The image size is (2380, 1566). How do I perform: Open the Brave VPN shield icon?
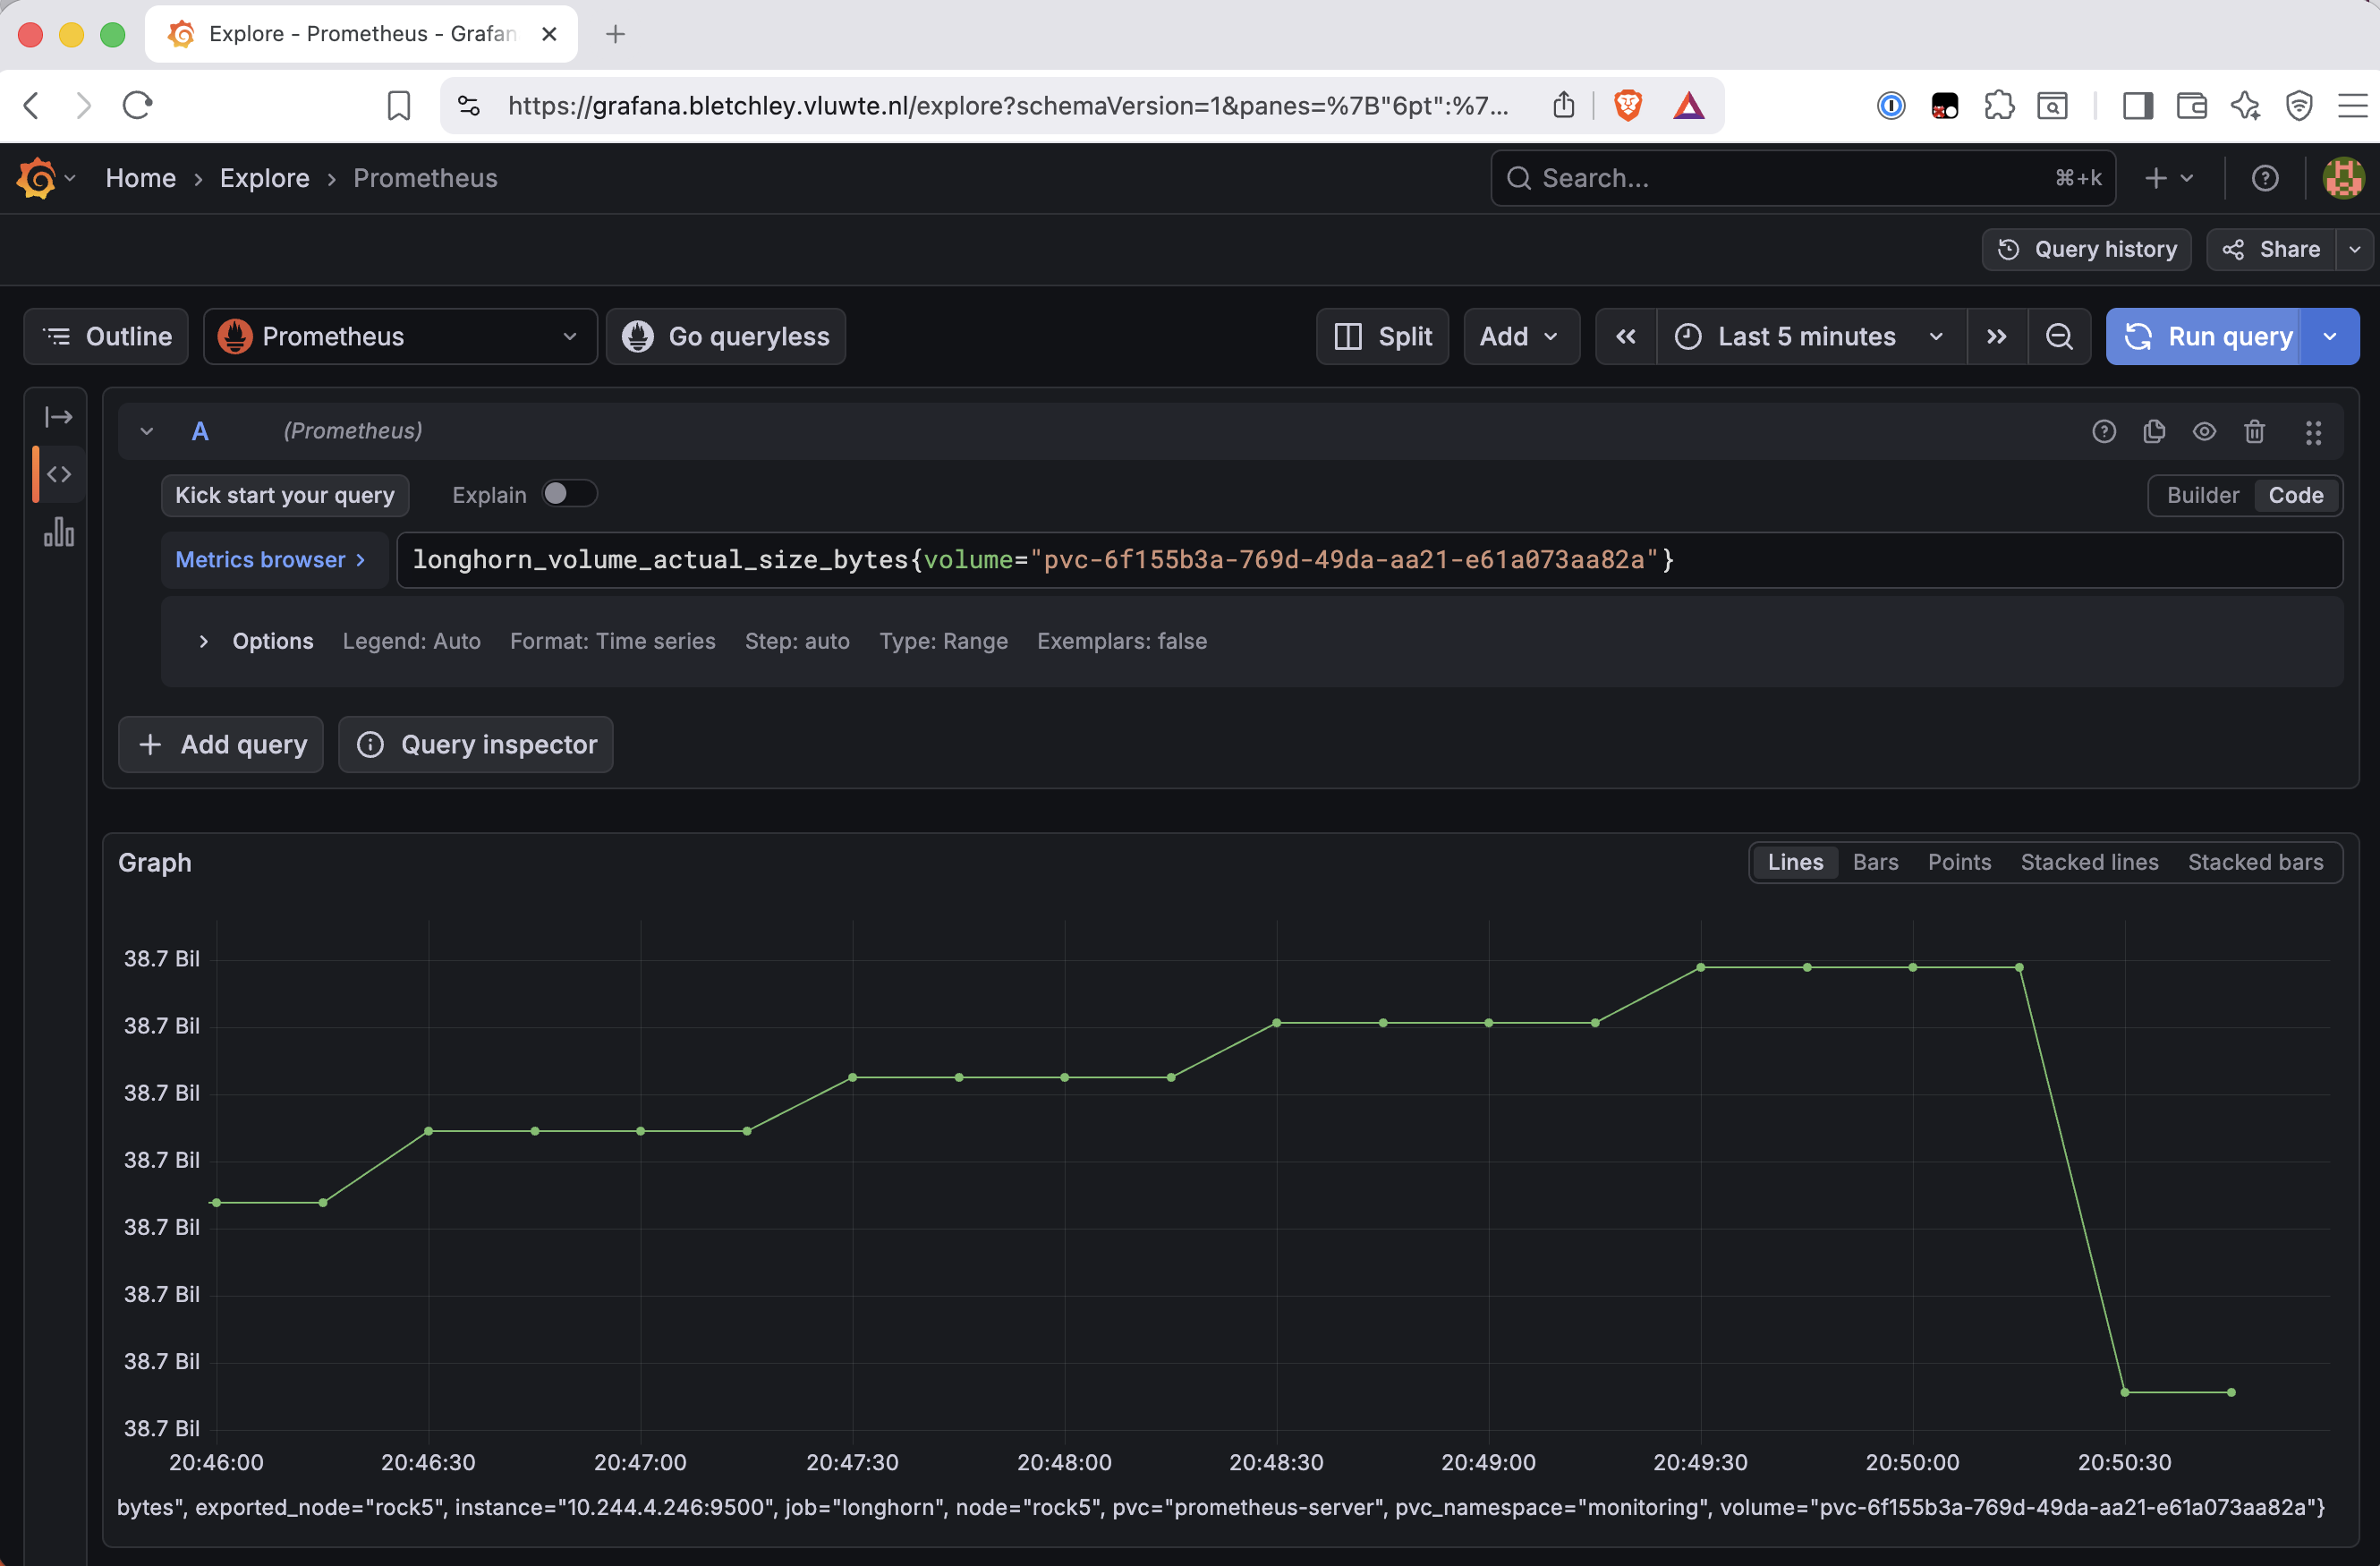[2299, 105]
